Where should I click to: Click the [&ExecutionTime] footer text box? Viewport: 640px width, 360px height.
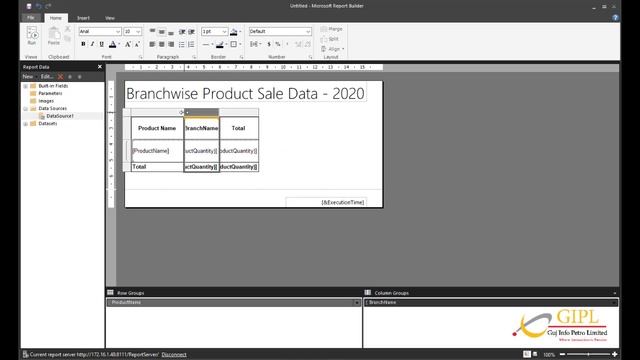click(326, 202)
